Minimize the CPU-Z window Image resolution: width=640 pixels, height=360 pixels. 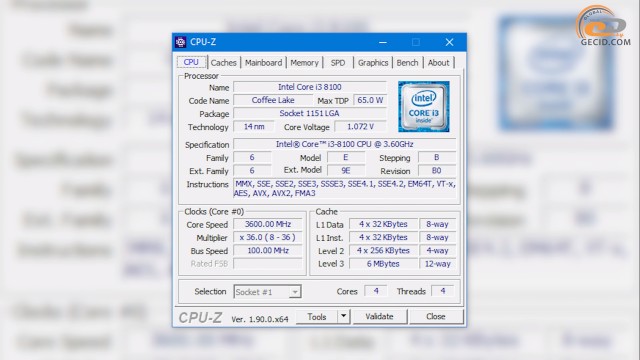coord(382,42)
